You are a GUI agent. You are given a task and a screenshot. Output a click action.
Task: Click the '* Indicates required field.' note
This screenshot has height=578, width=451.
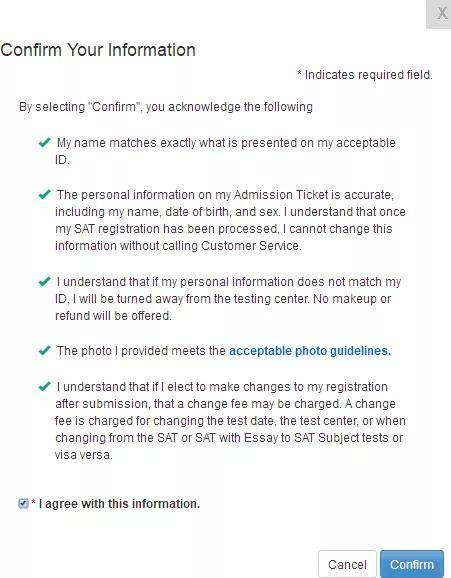point(365,75)
